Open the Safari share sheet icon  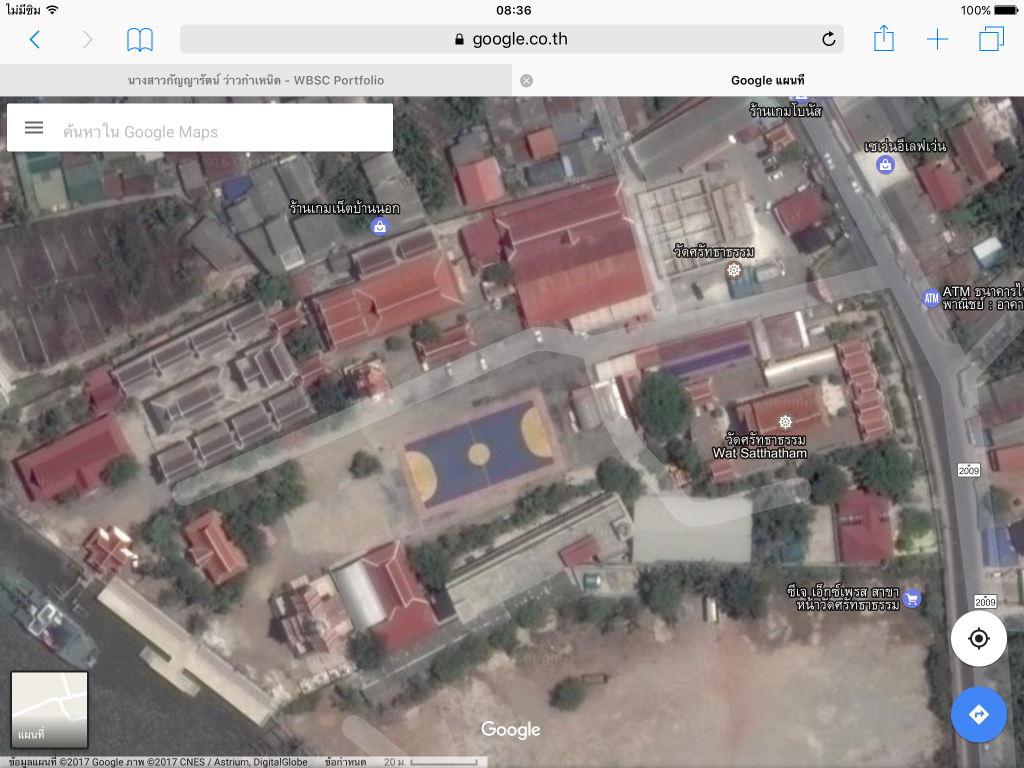[x=883, y=40]
